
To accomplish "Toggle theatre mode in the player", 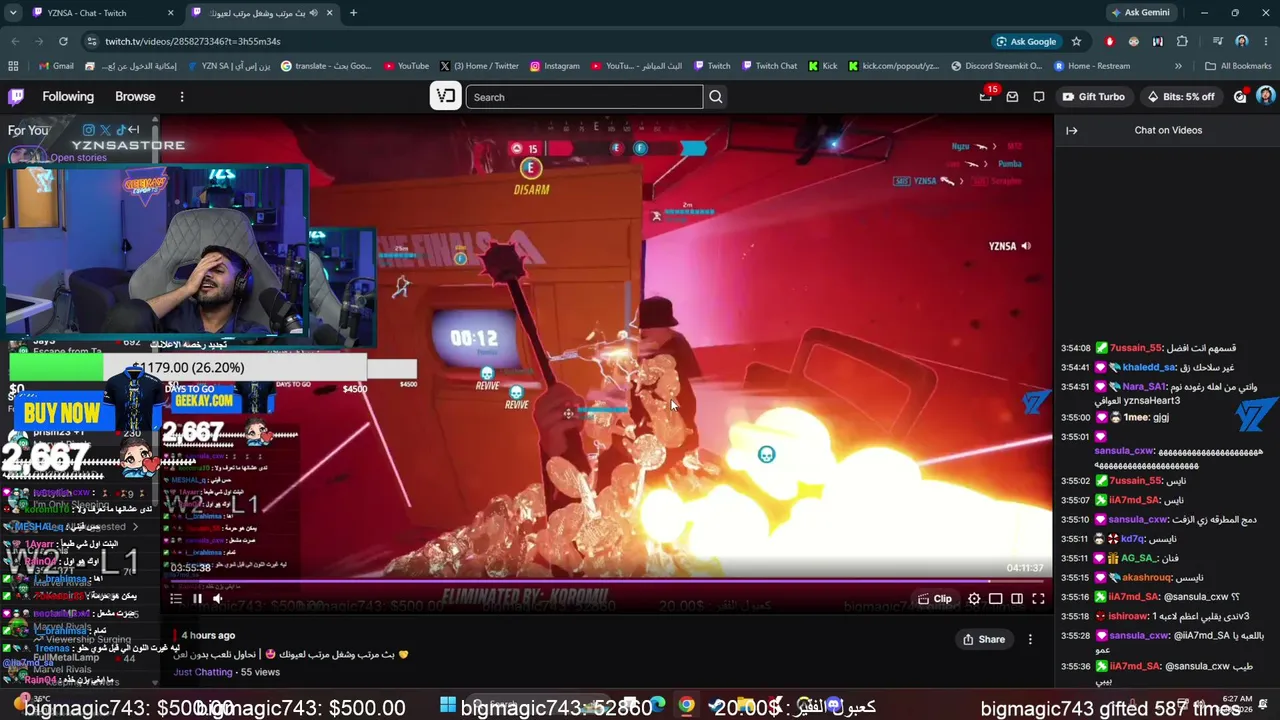I will [1017, 599].
